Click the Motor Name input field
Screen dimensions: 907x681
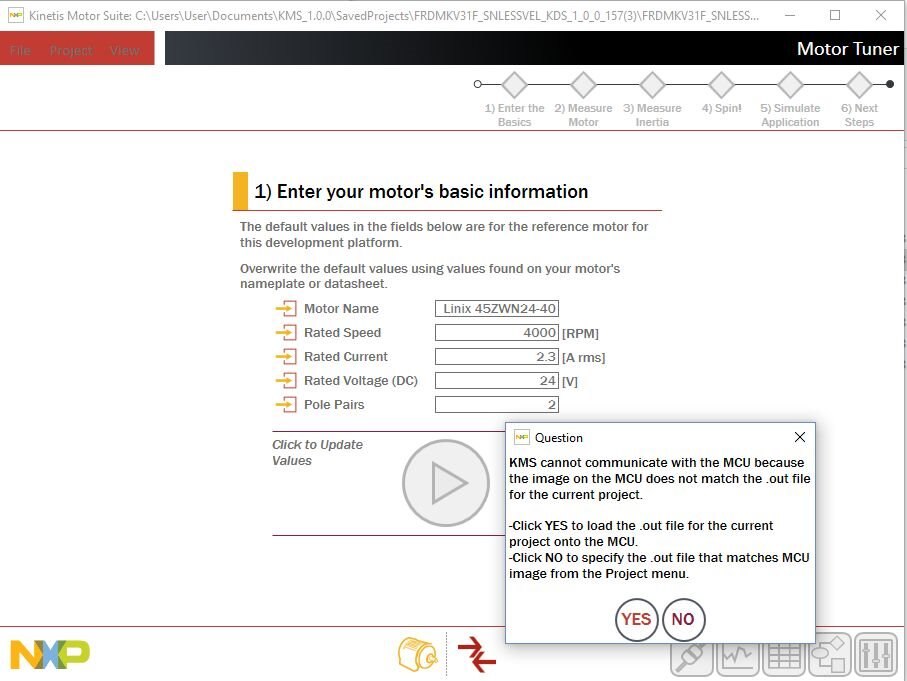(497, 308)
